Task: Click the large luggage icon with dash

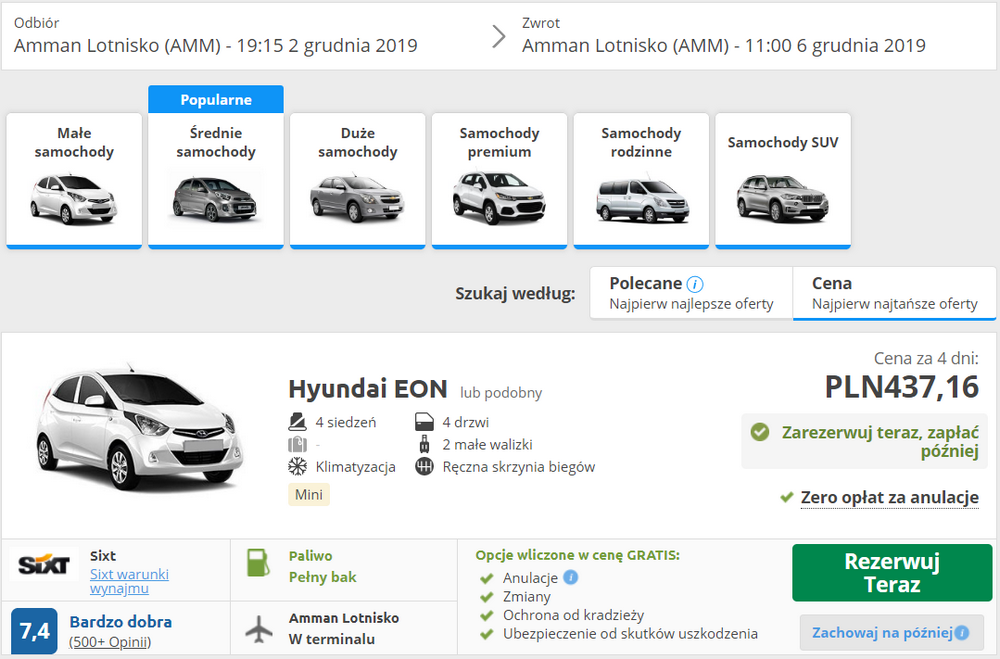Action: [297, 444]
